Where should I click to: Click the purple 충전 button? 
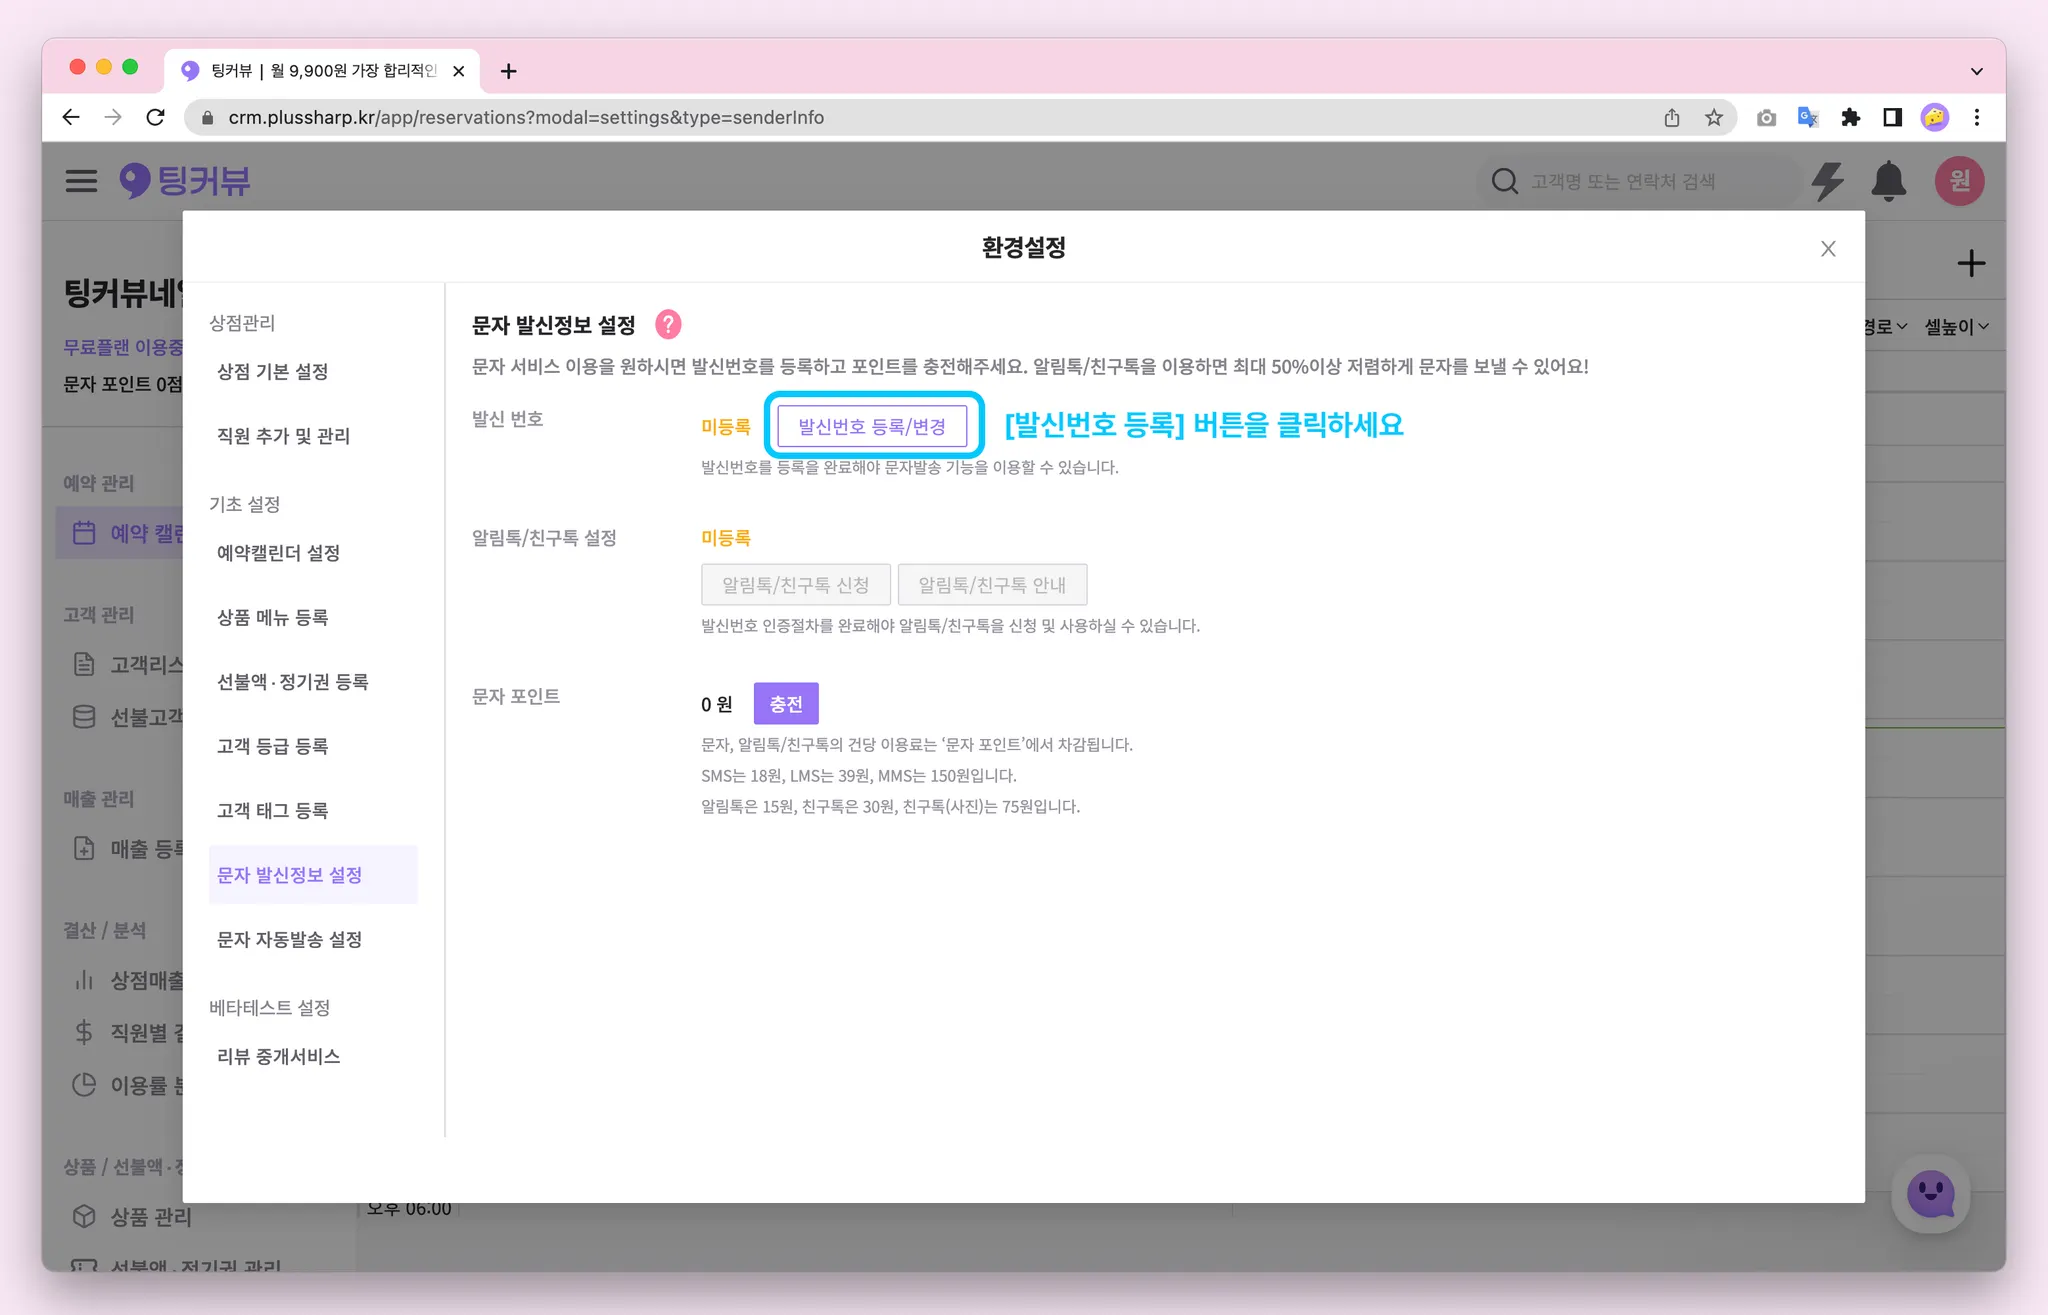pos(785,703)
